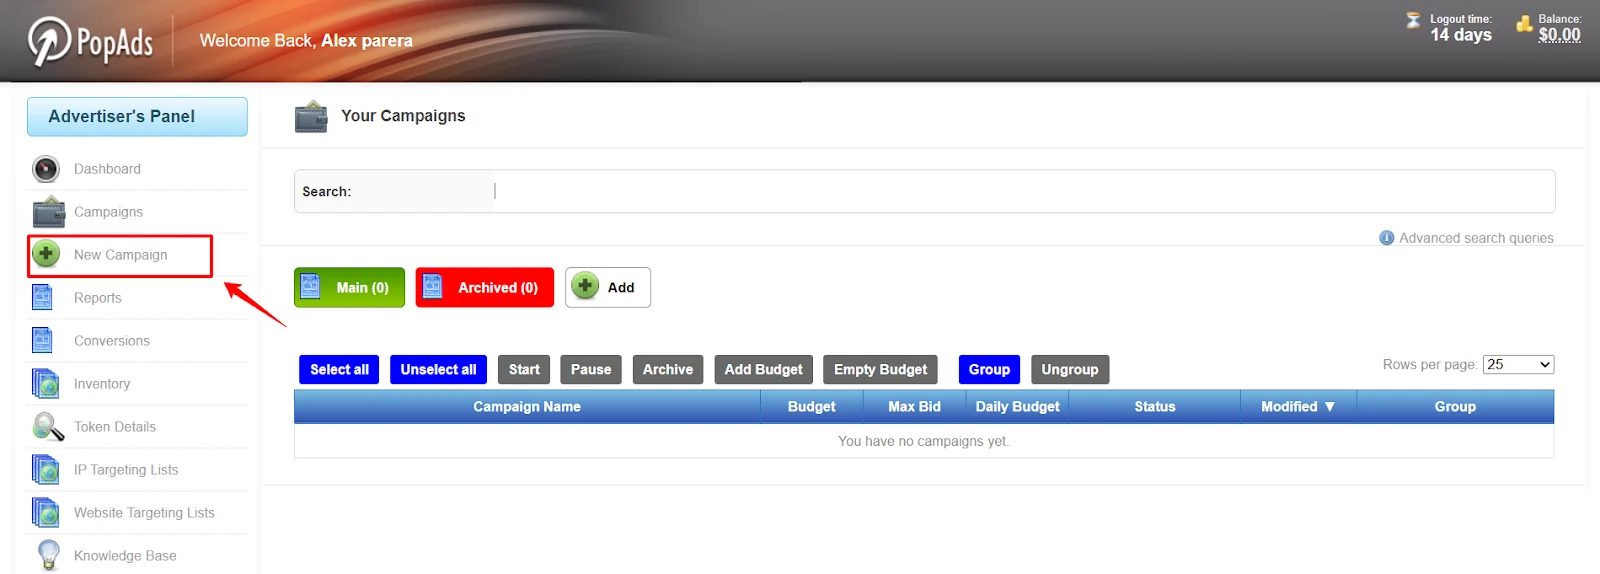The width and height of the screenshot is (1600, 574).
Task: Click the Archive button
Action: point(668,369)
